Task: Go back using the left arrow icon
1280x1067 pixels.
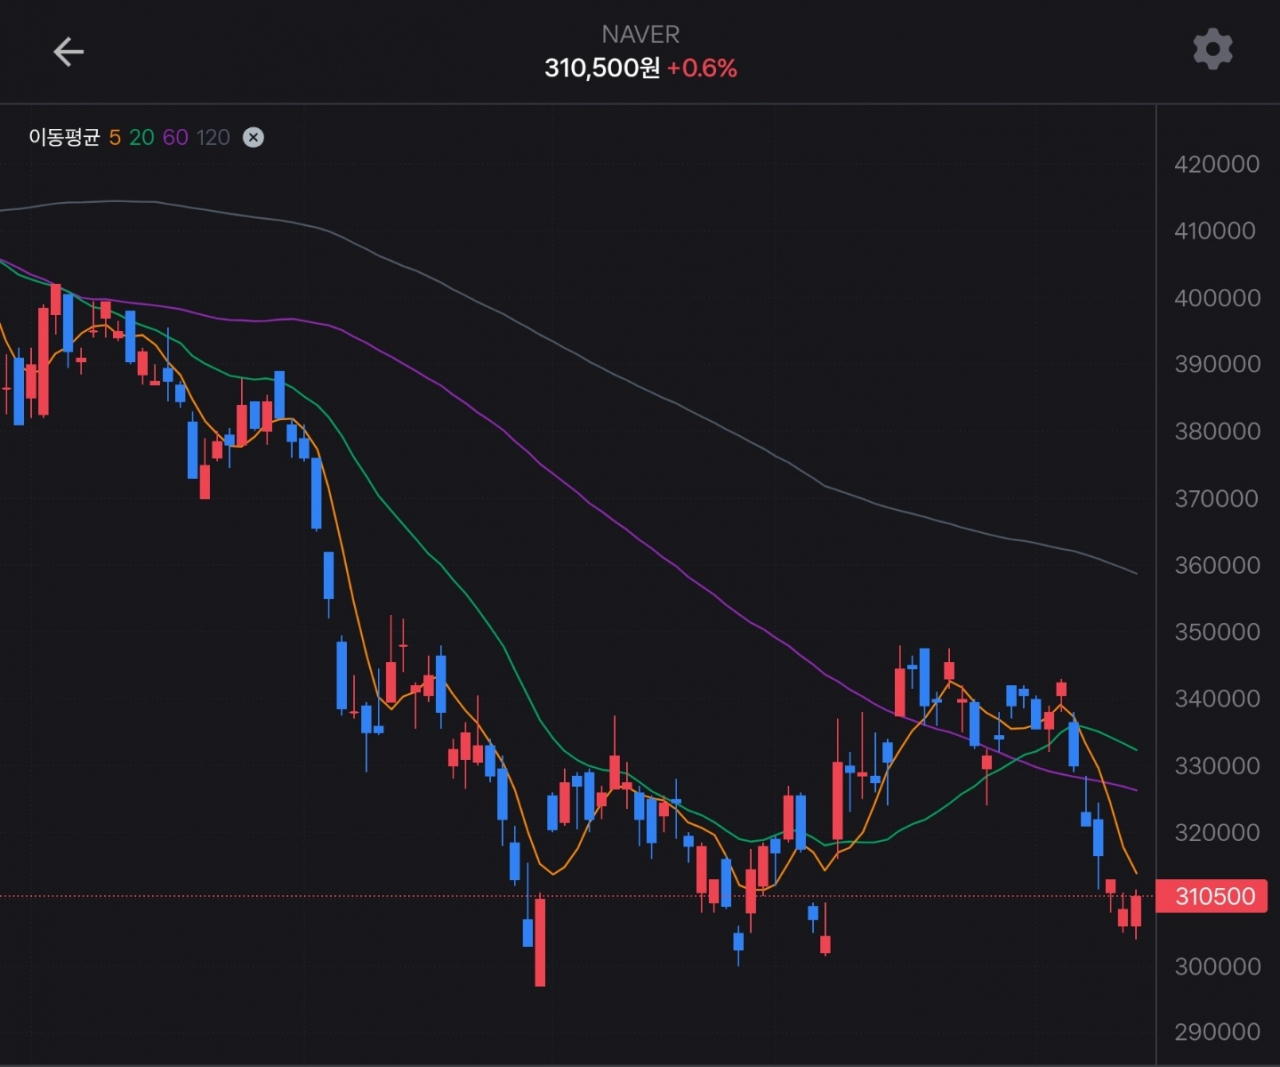Action: [x=68, y=51]
